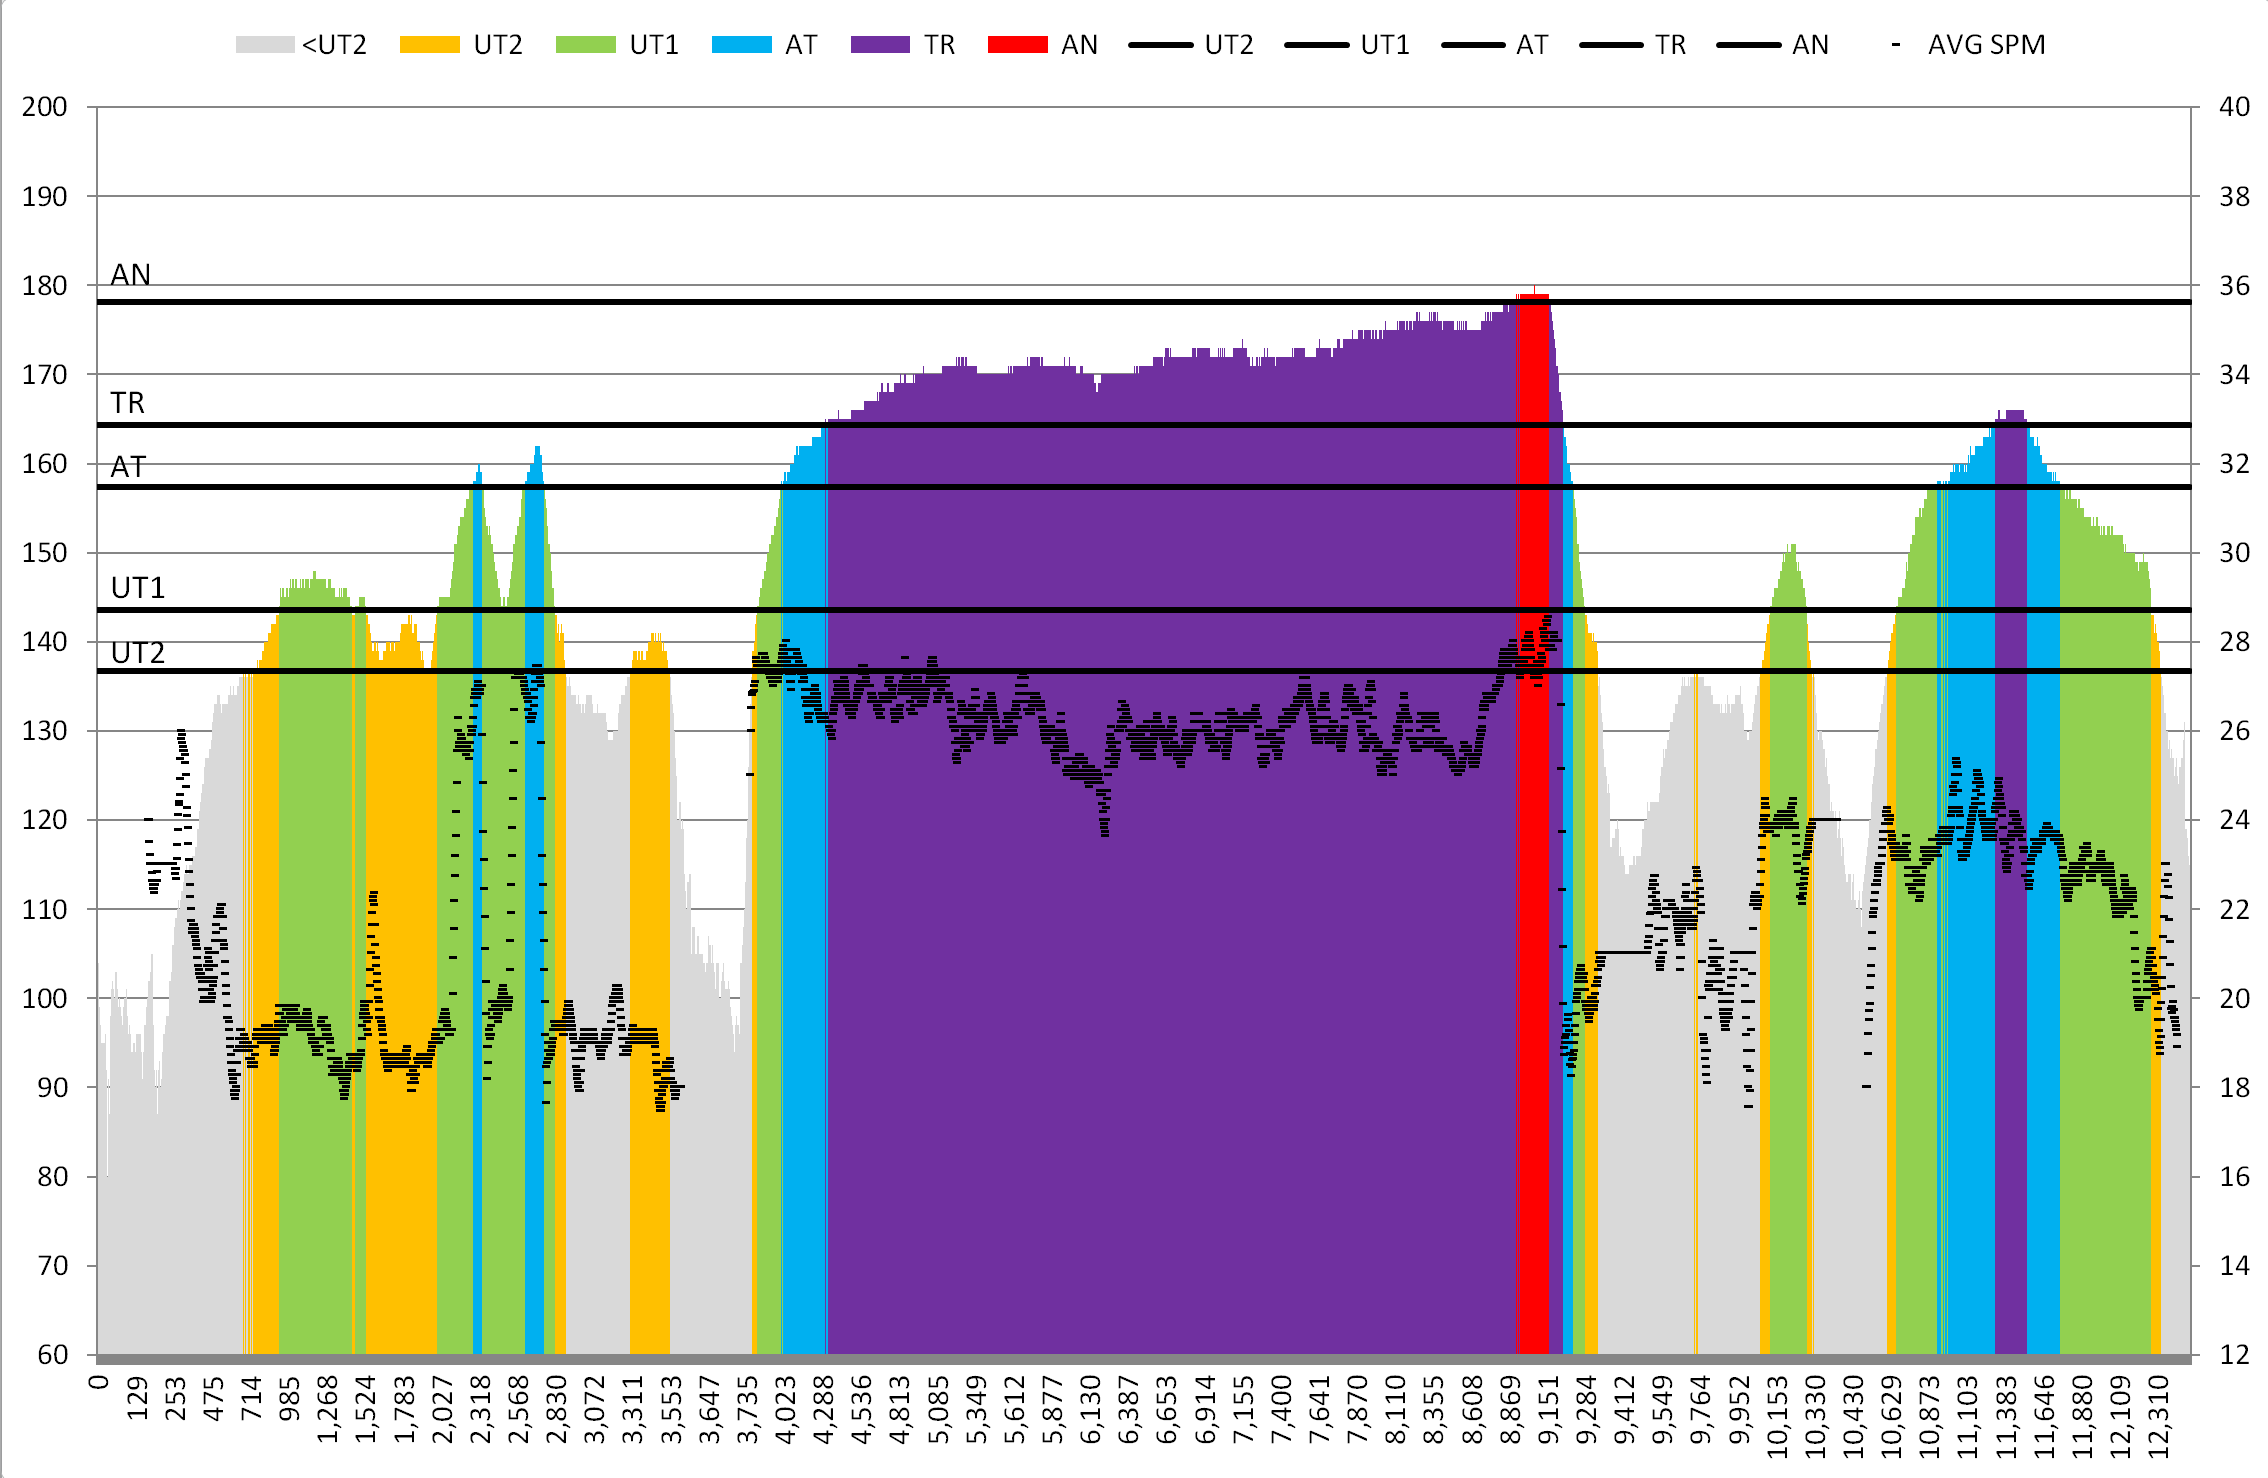Click the blue AT legend swatch
The image size is (2268, 1478).
click(741, 45)
